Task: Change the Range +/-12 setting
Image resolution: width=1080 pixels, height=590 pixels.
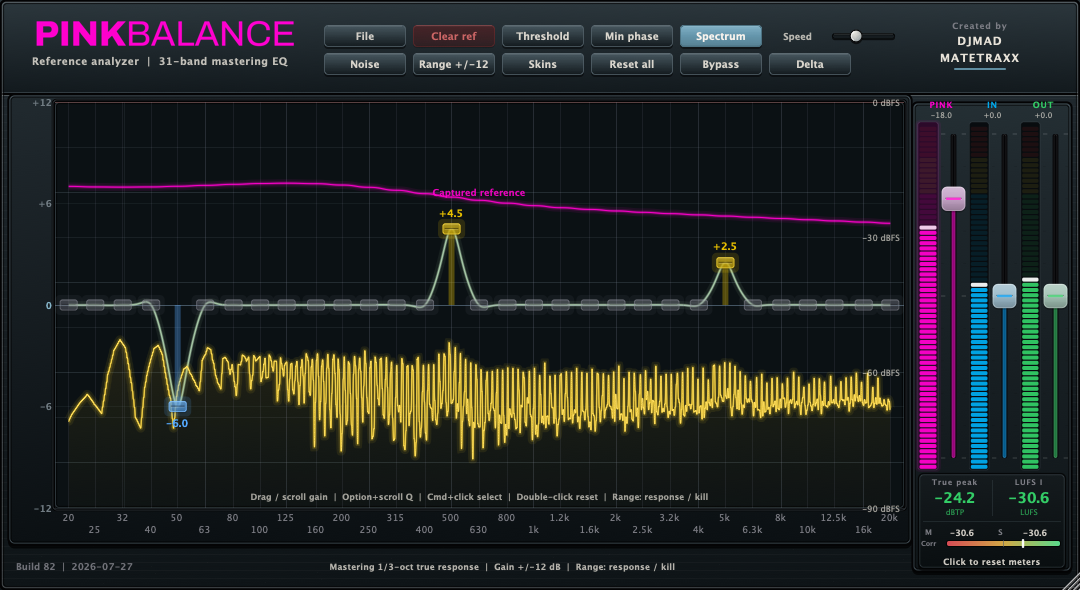Action: (453, 64)
